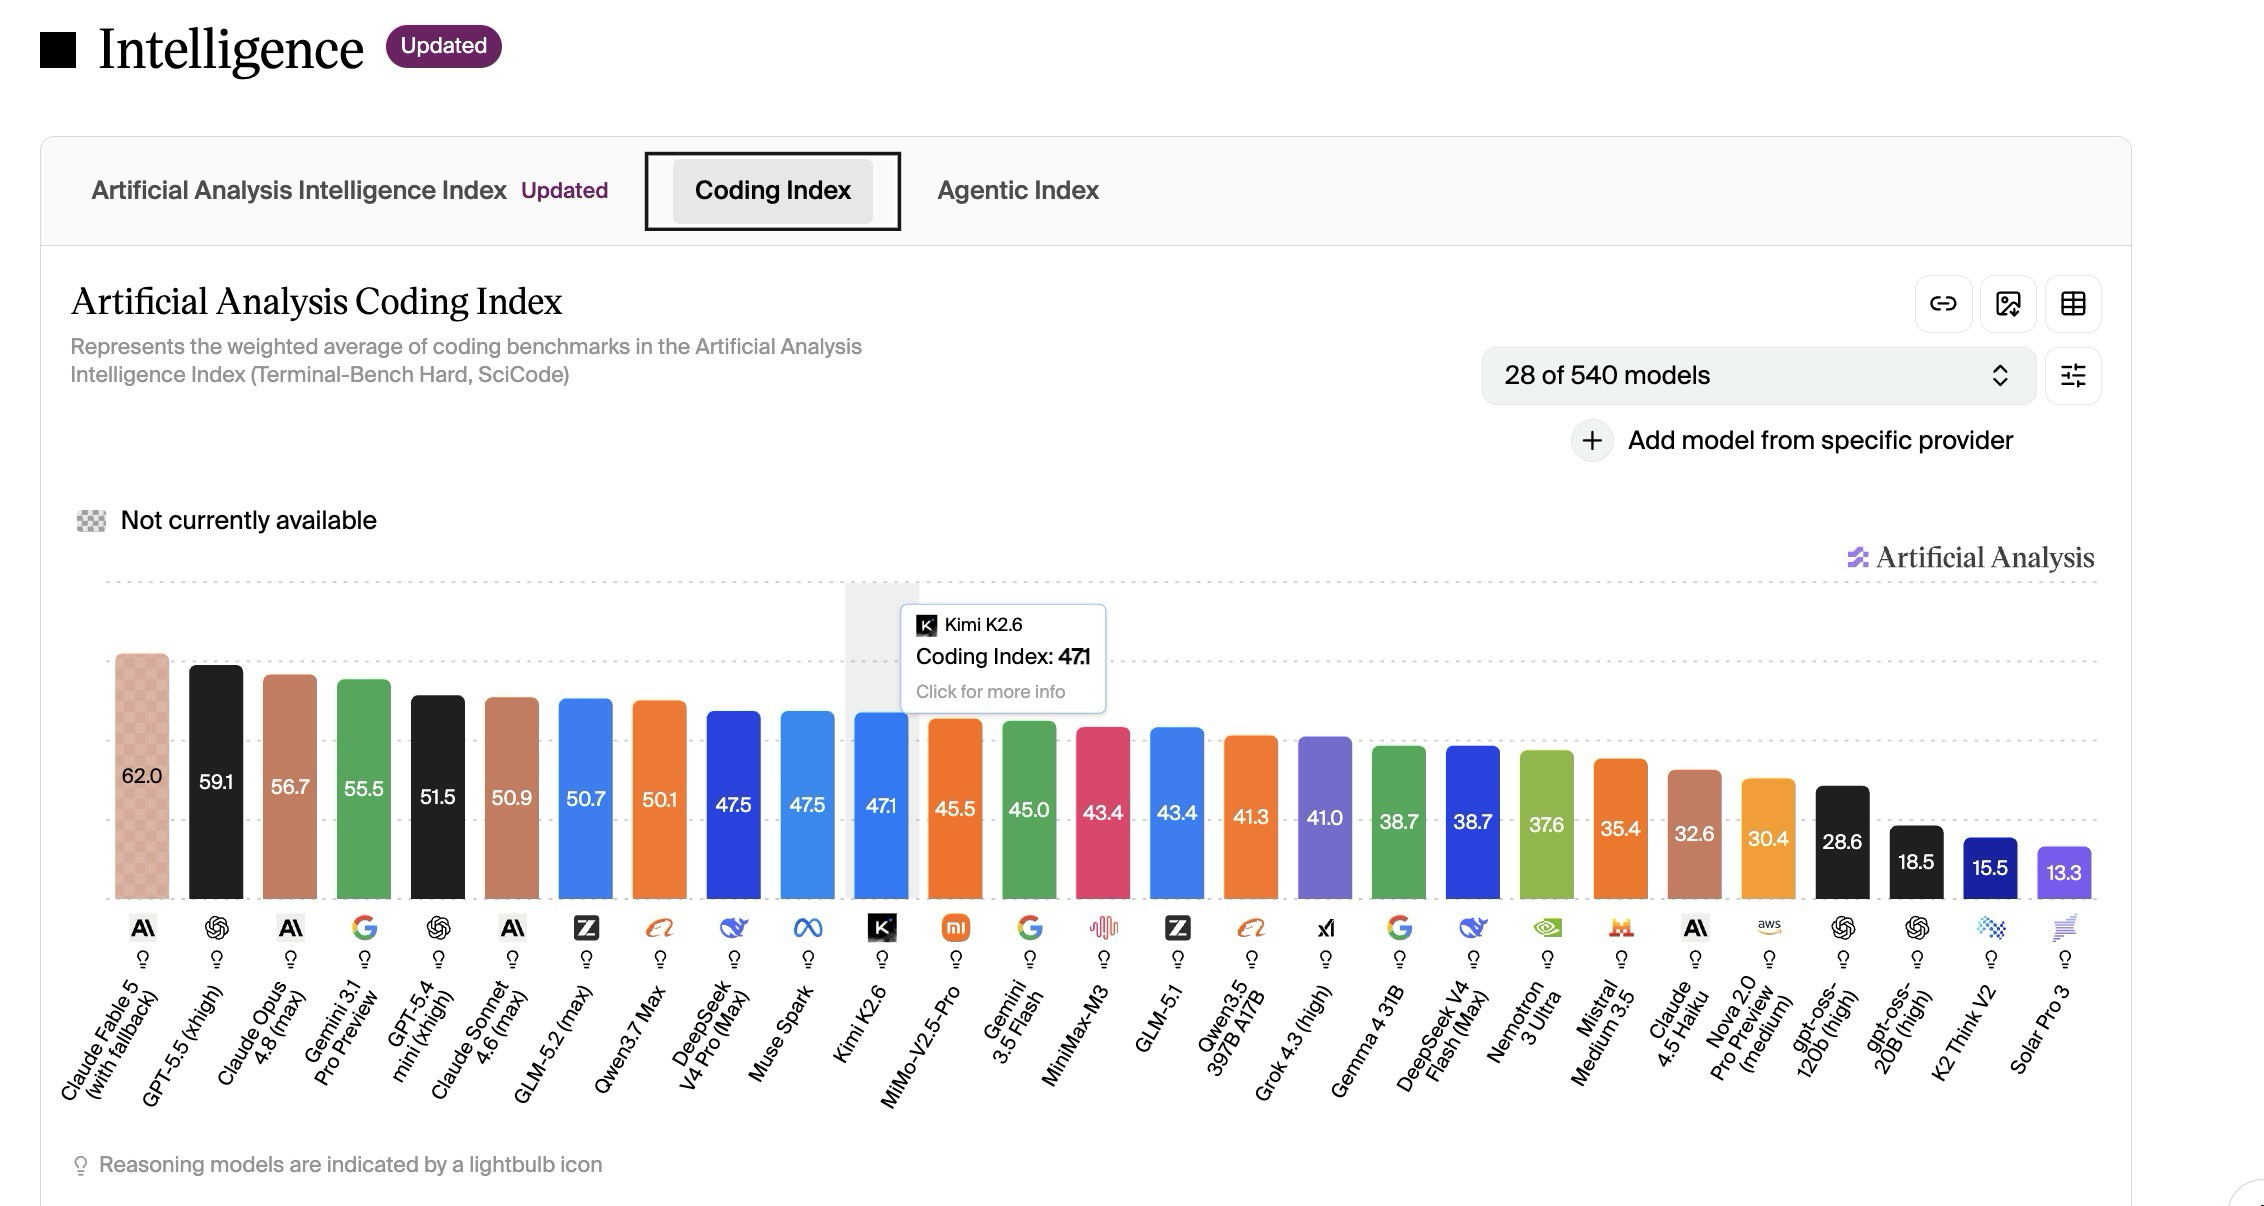
Task: Click the Google logo under Gemini 3.1 Pro Preview
Action: coord(364,928)
